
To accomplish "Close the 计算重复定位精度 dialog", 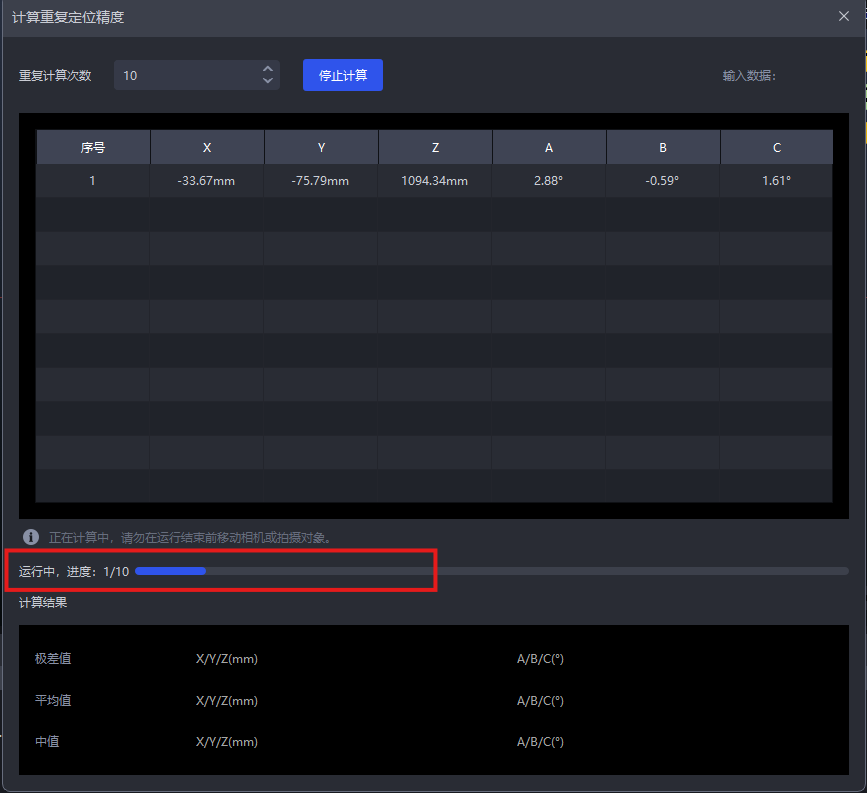I will [845, 17].
